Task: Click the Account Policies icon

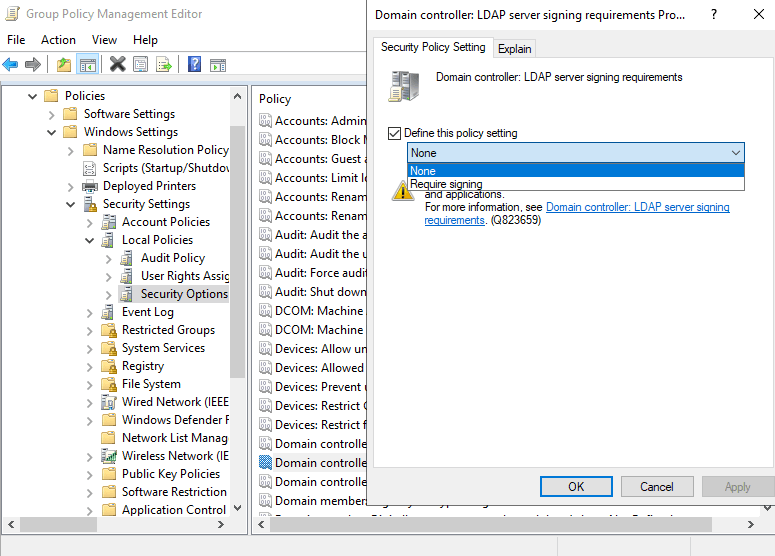Action: (108, 222)
